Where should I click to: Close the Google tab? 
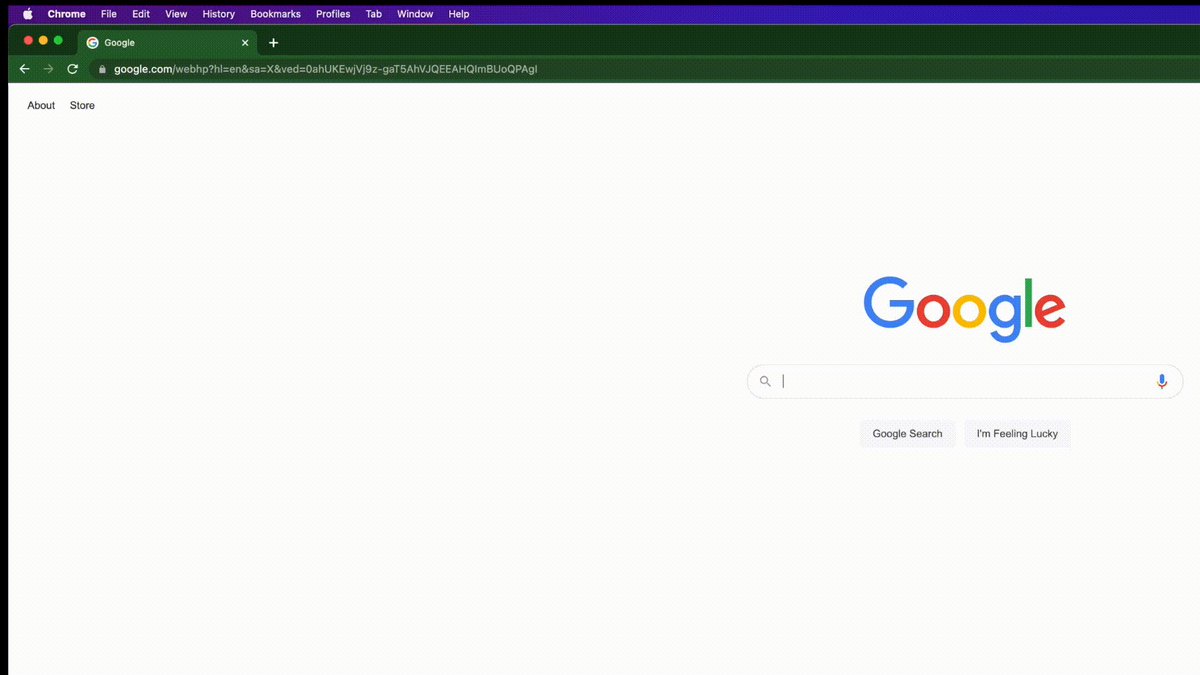click(245, 43)
